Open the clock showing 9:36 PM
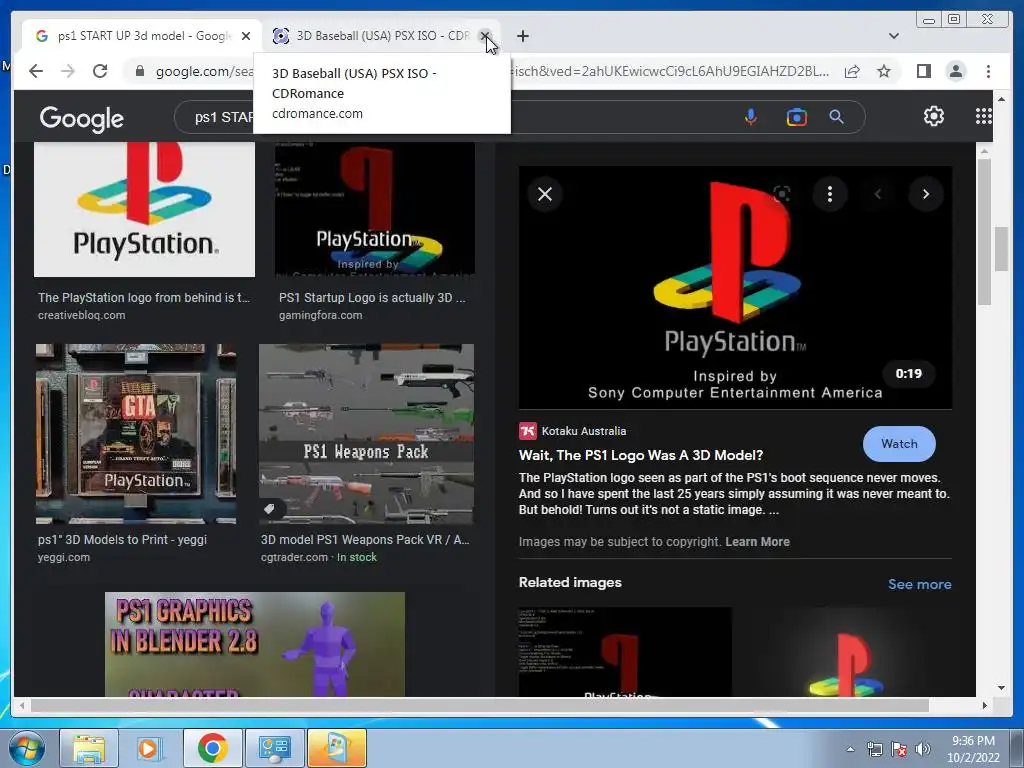The width and height of the screenshot is (1024, 768). [973, 749]
